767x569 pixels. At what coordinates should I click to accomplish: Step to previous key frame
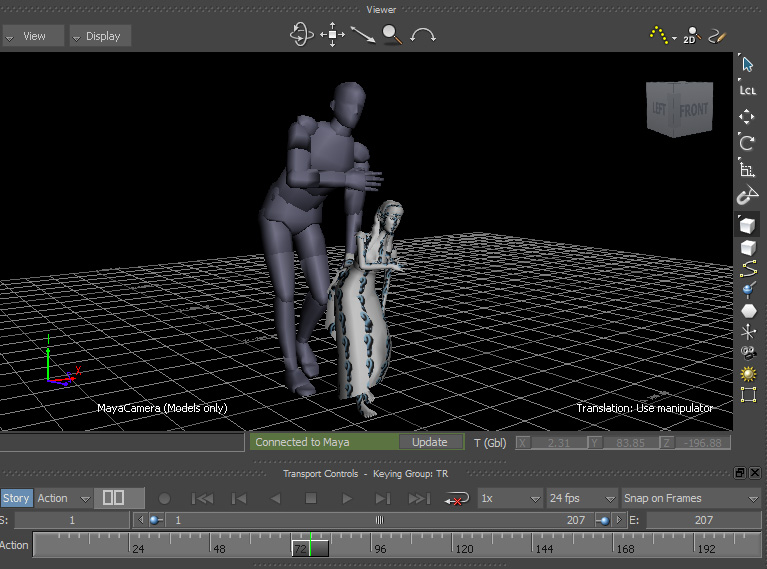tap(239, 499)
